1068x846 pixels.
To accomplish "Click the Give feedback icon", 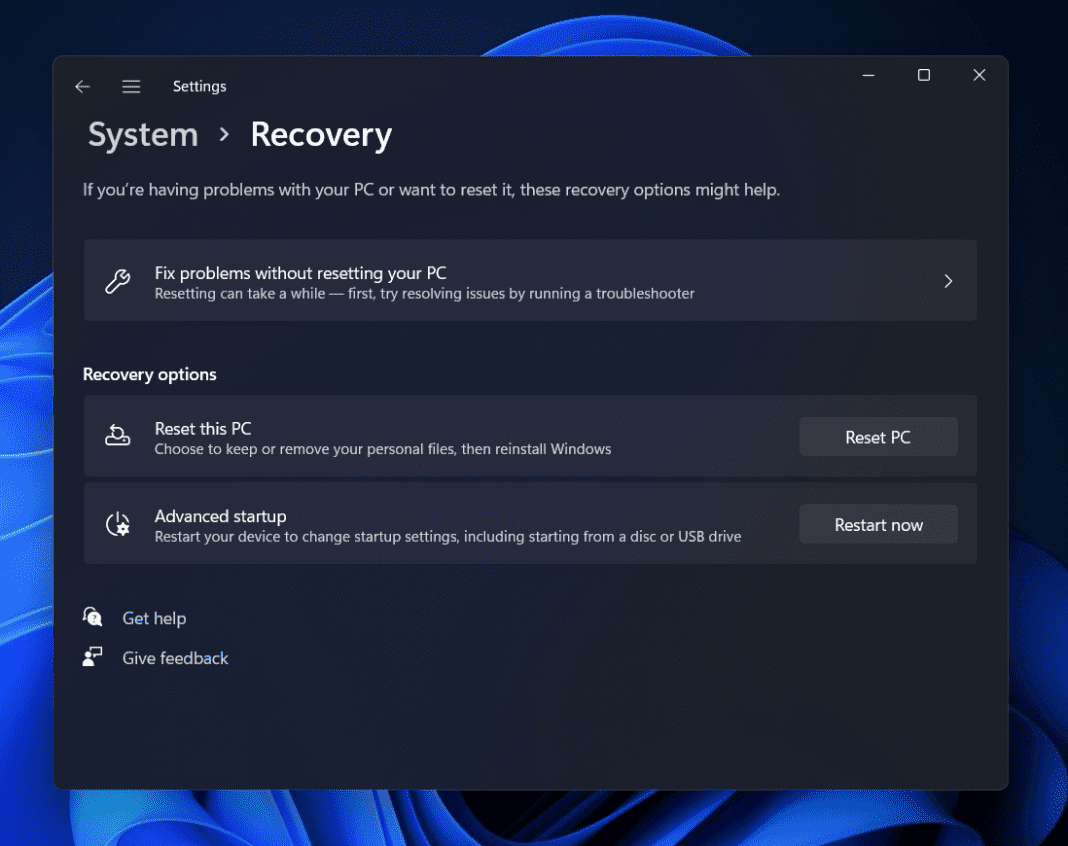I will (x=92, y=657).
